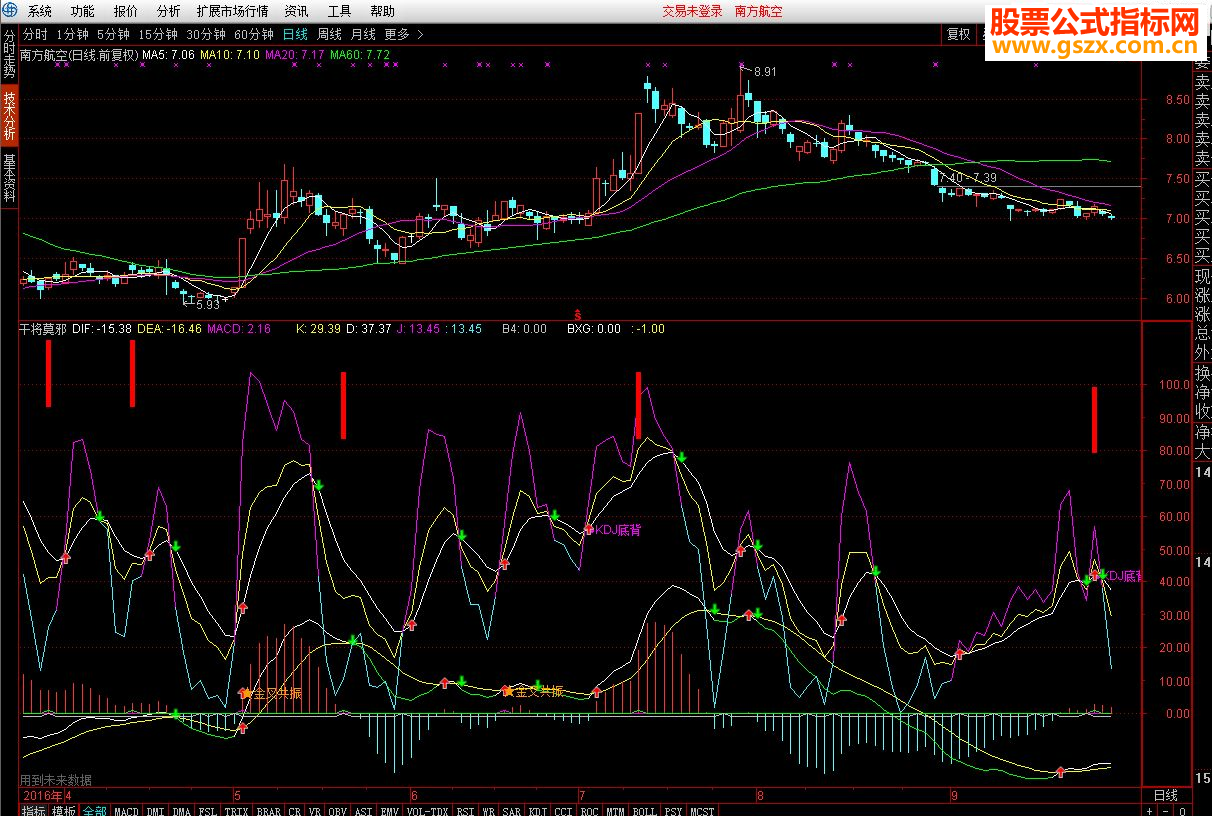Select the ASI indicator tab
This screenshot has height=816, width=1212.
point(364,810)
